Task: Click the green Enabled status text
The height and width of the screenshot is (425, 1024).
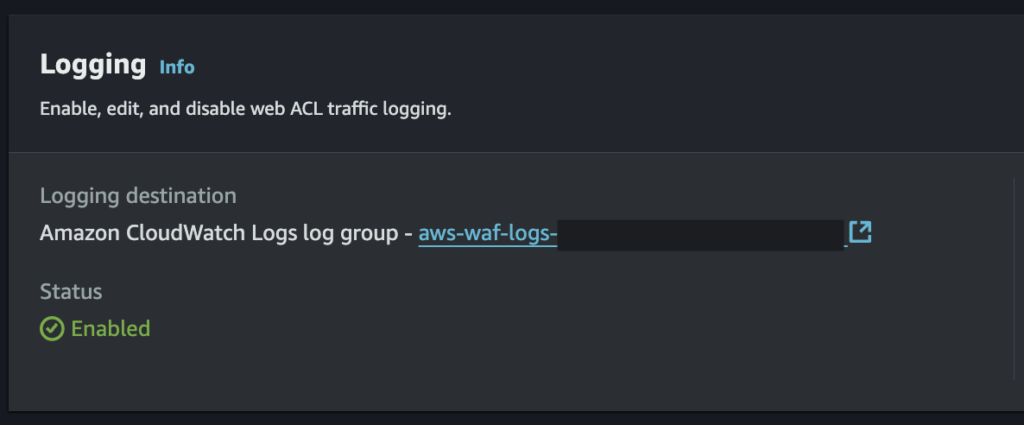Action: [x=110, y=329]
